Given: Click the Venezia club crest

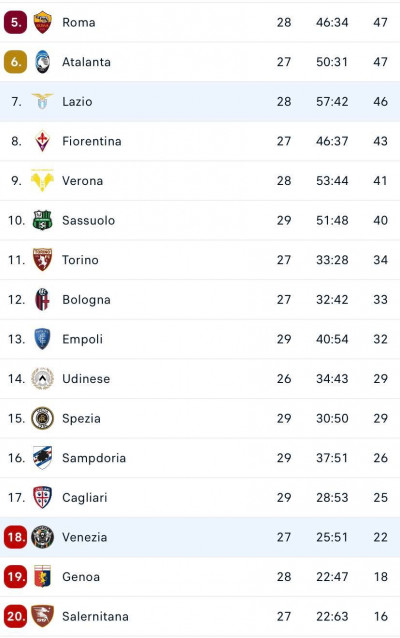Looking at the screenshot, I should point(42,537).
